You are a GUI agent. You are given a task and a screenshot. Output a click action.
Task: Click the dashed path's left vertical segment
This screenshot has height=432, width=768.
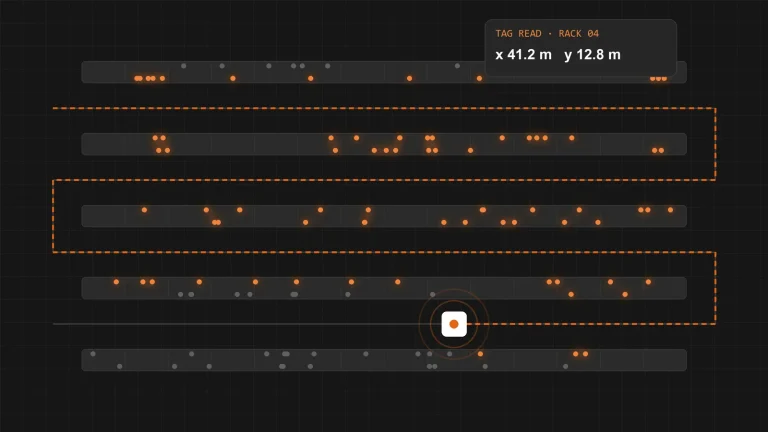pos(53,216)
